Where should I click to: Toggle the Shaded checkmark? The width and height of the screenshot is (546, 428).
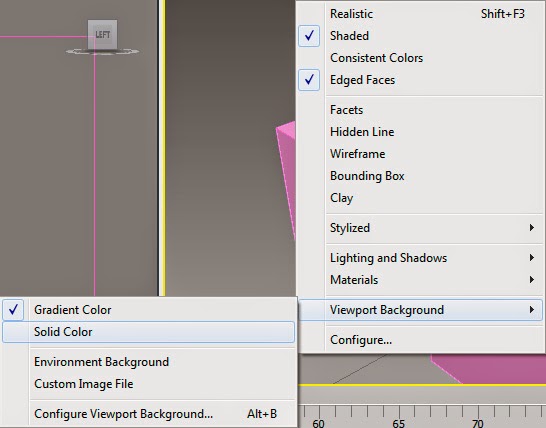coord(309,36)
